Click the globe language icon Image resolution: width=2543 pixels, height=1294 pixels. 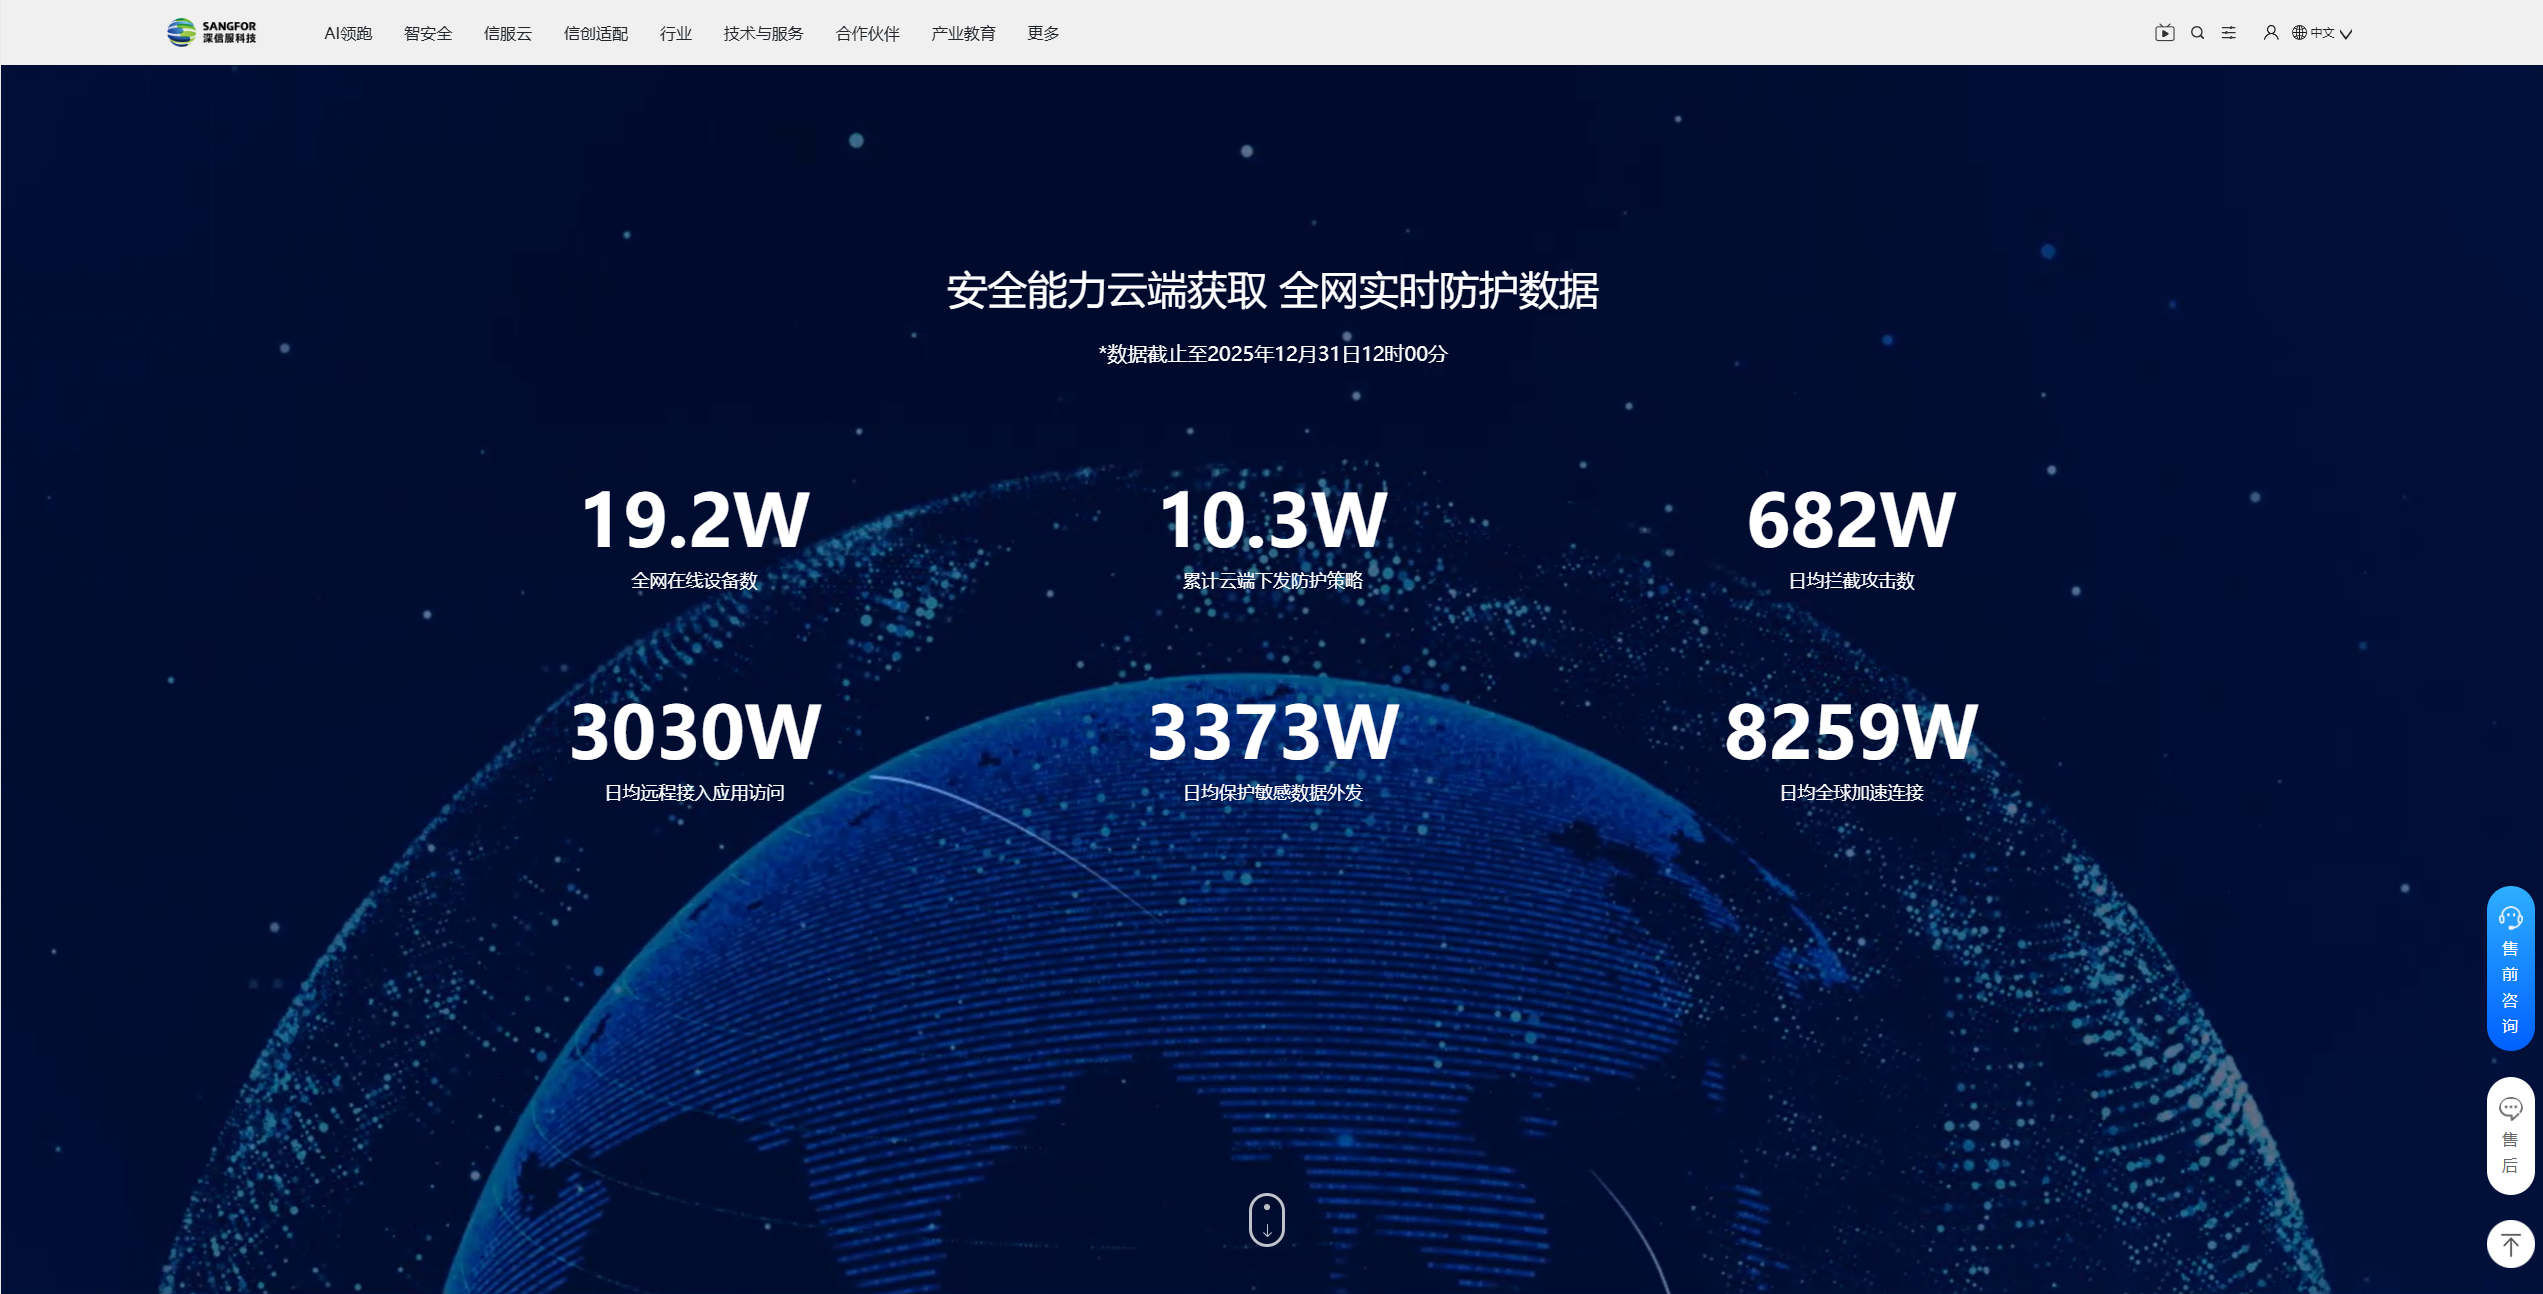2299,33
